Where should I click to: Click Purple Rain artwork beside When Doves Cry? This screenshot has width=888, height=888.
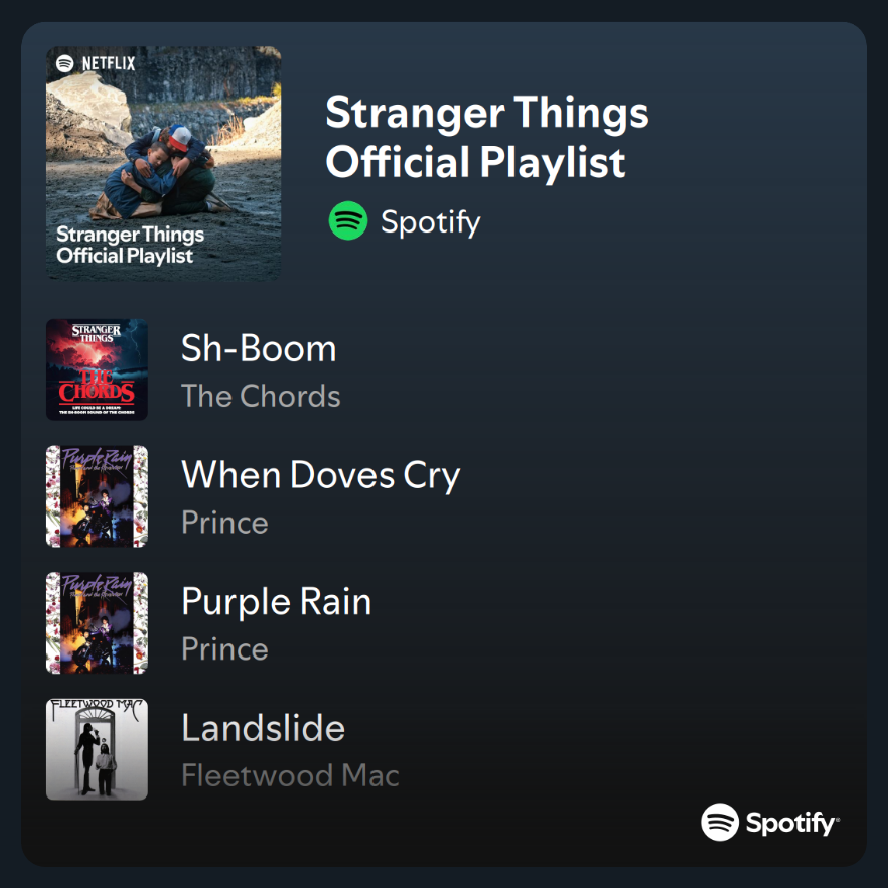tap(97, 496)
